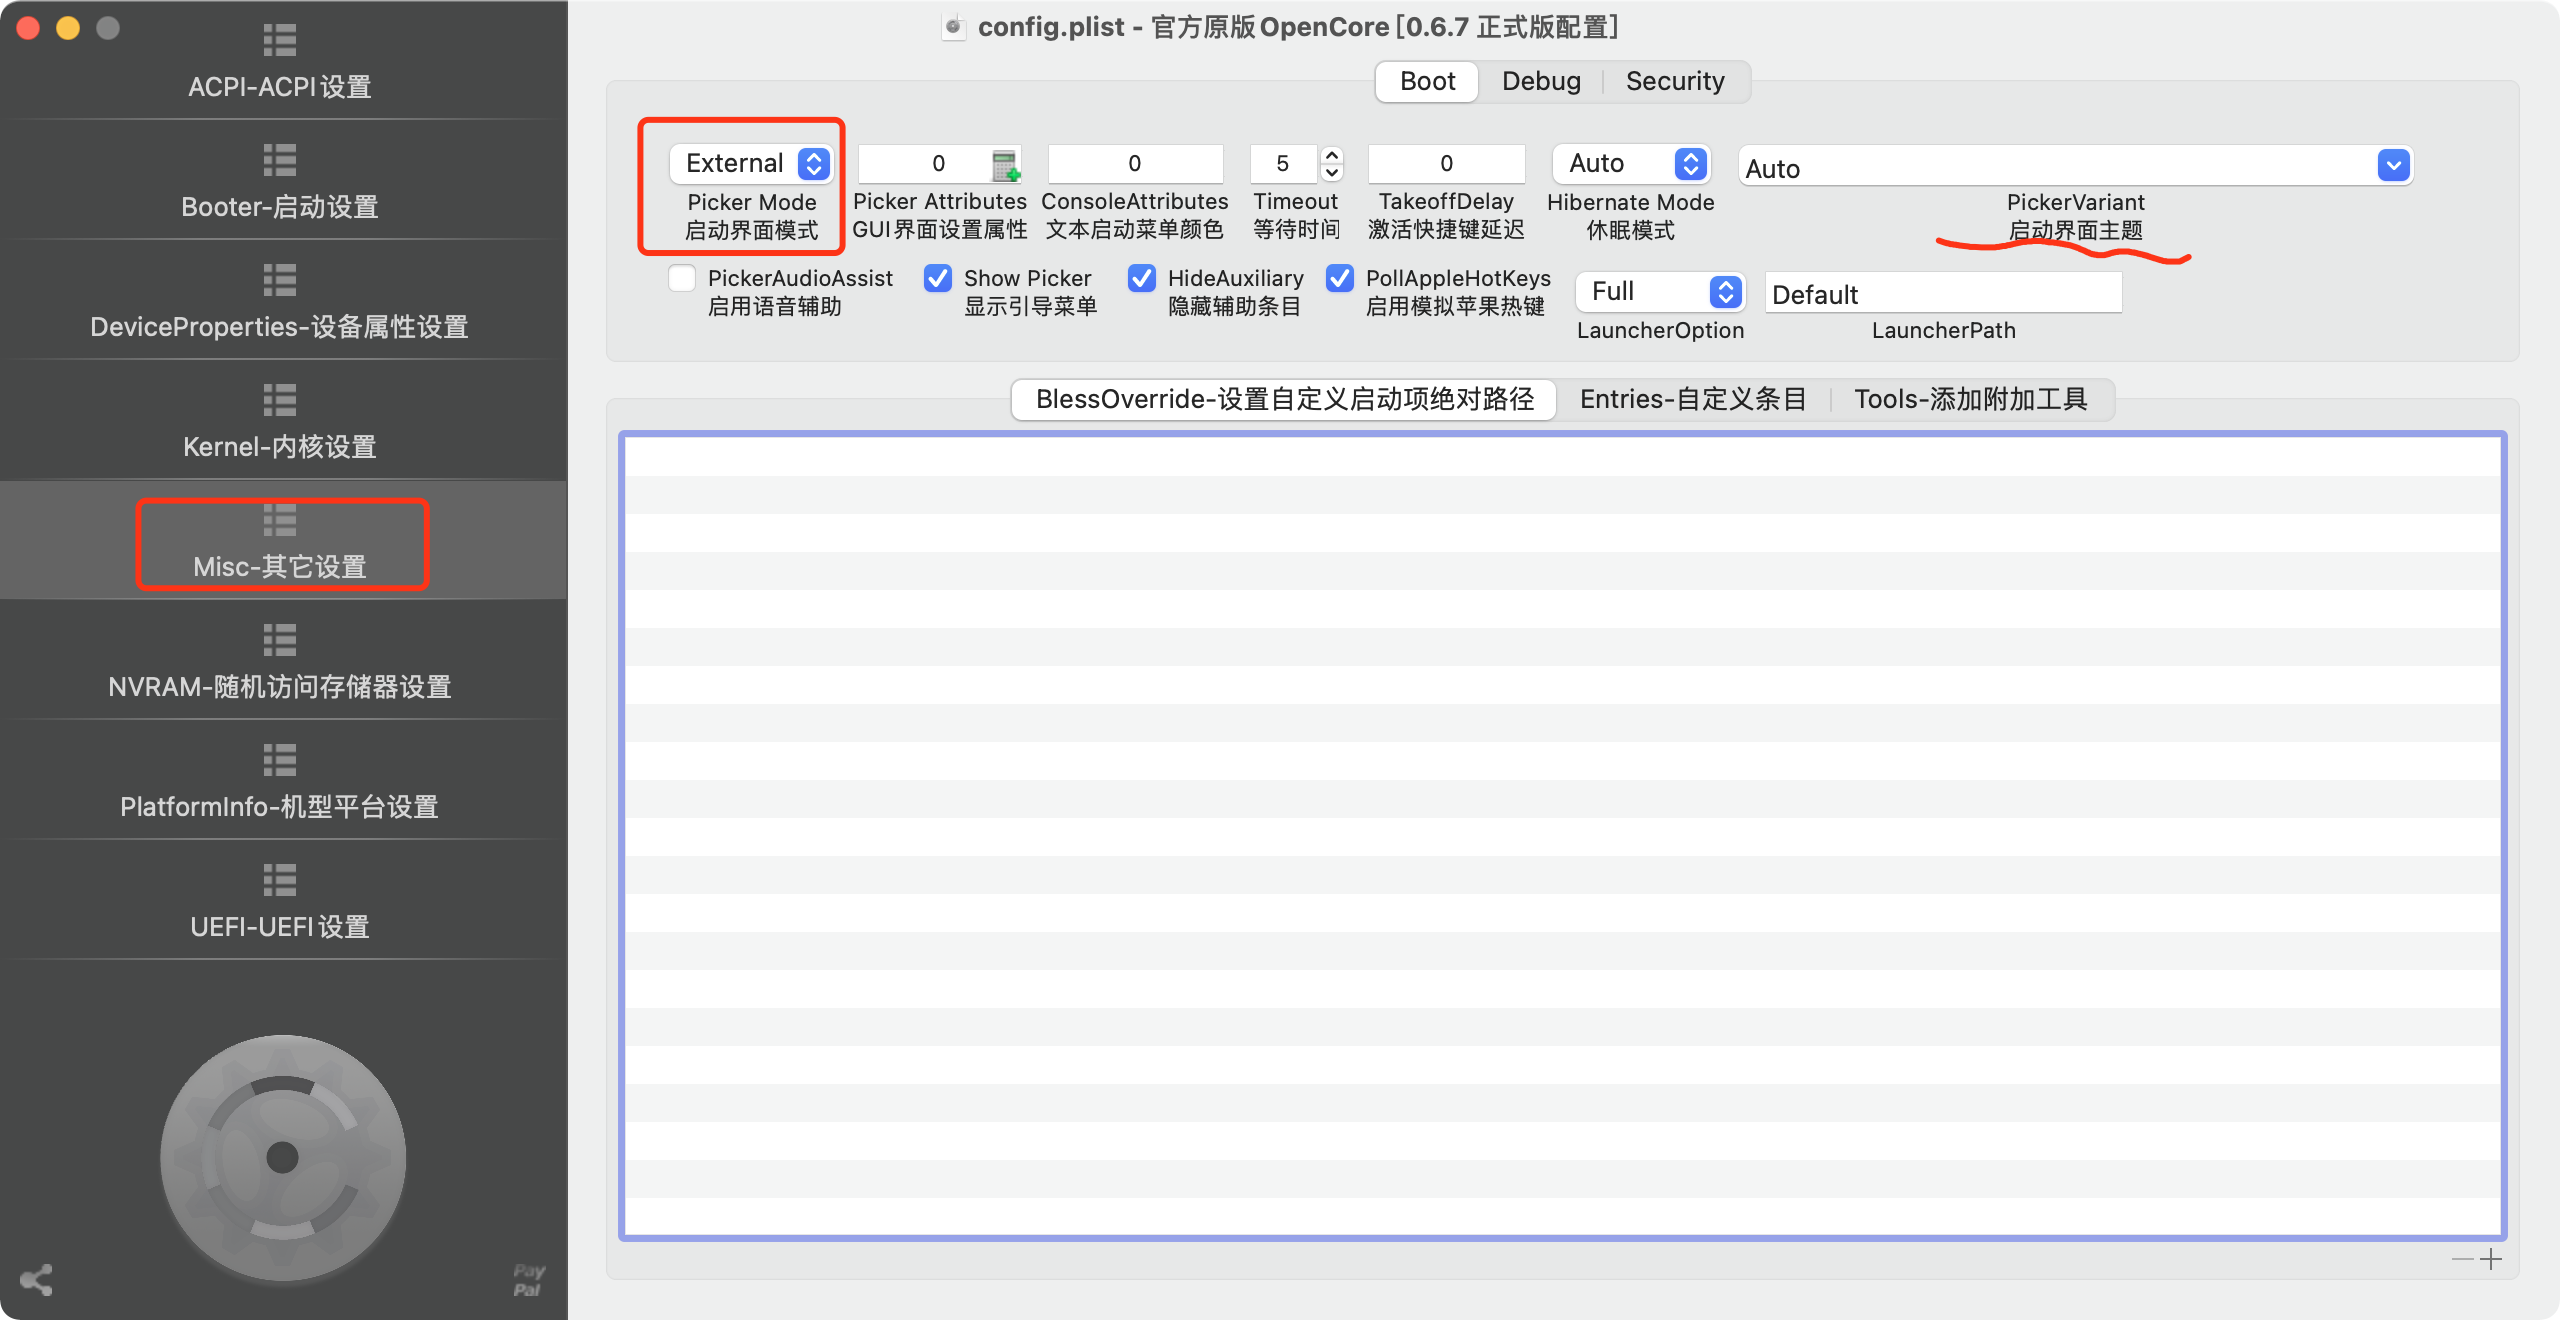This screenshot has height=1320, width=2560.
Task: Click the empty BlessOverride table area
Action: [x=1562, y=836]
